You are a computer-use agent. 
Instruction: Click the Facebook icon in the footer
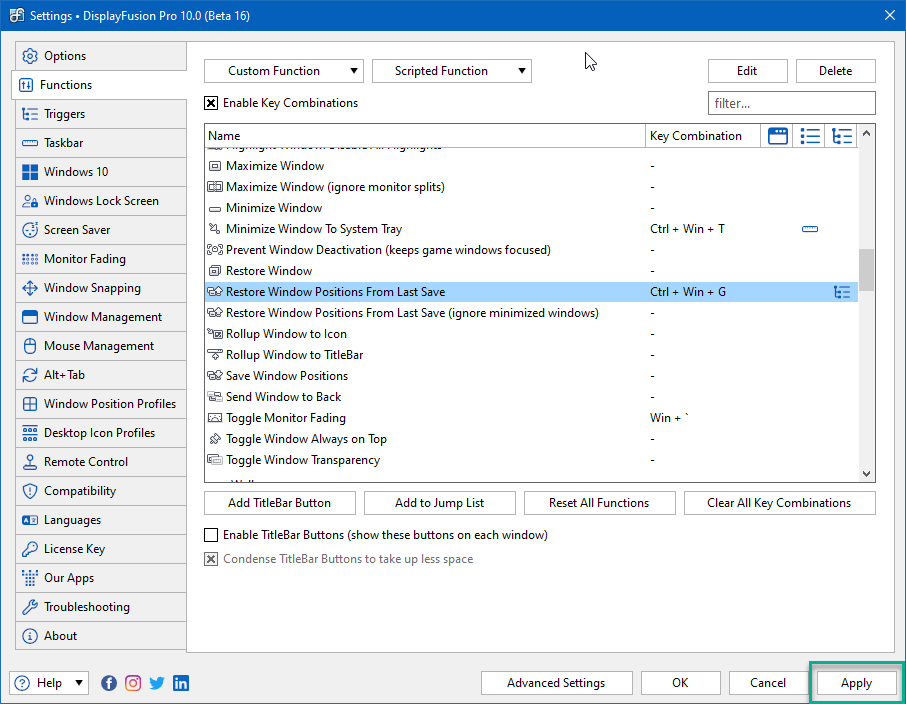coord(109,683)
